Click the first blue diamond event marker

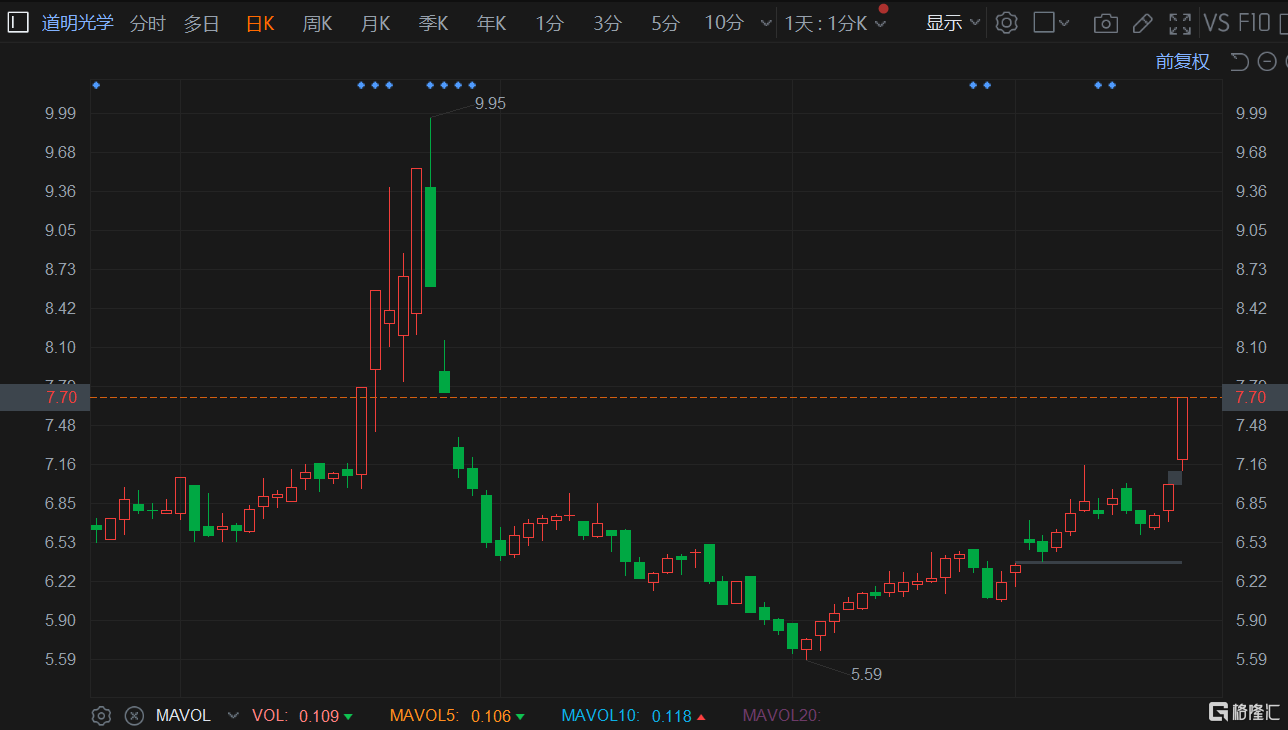96,85
